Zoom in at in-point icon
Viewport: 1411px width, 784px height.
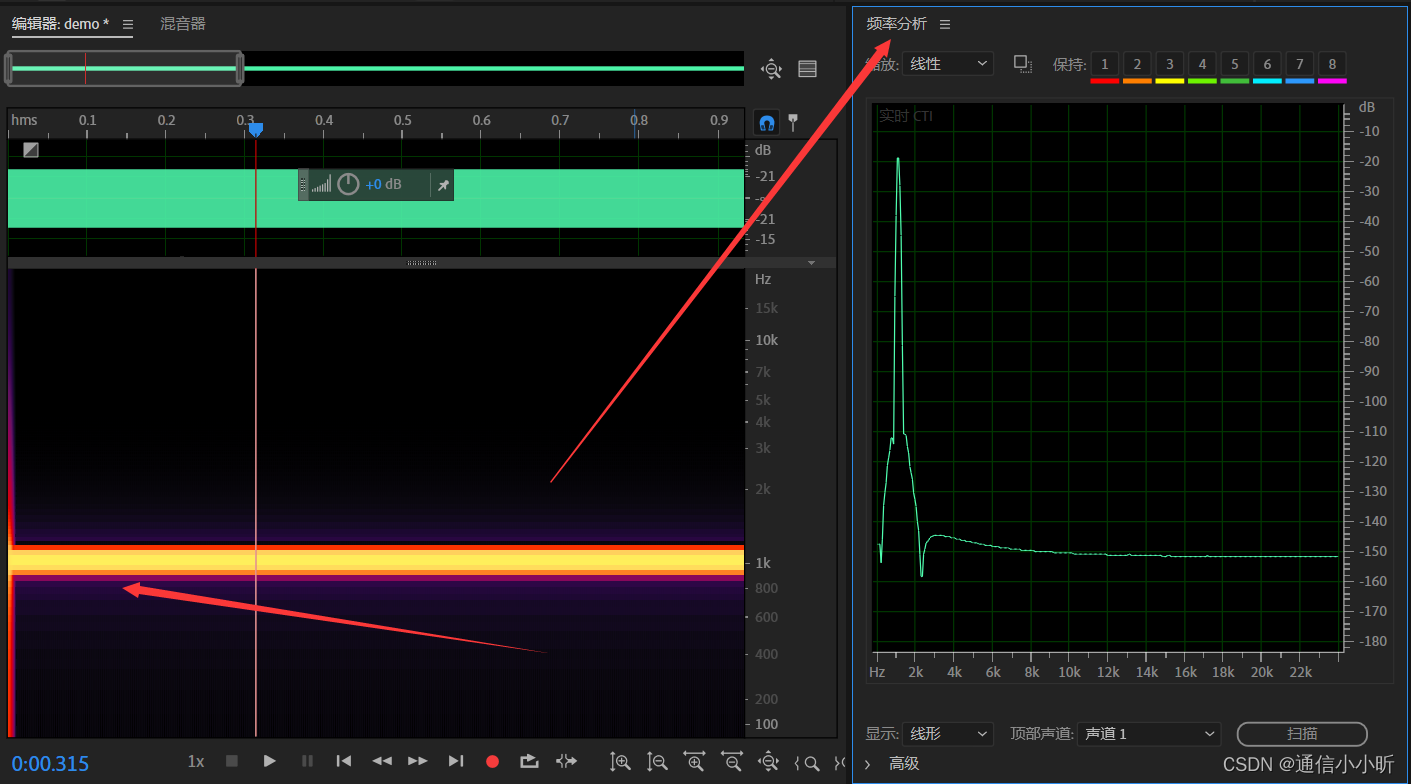808,763
